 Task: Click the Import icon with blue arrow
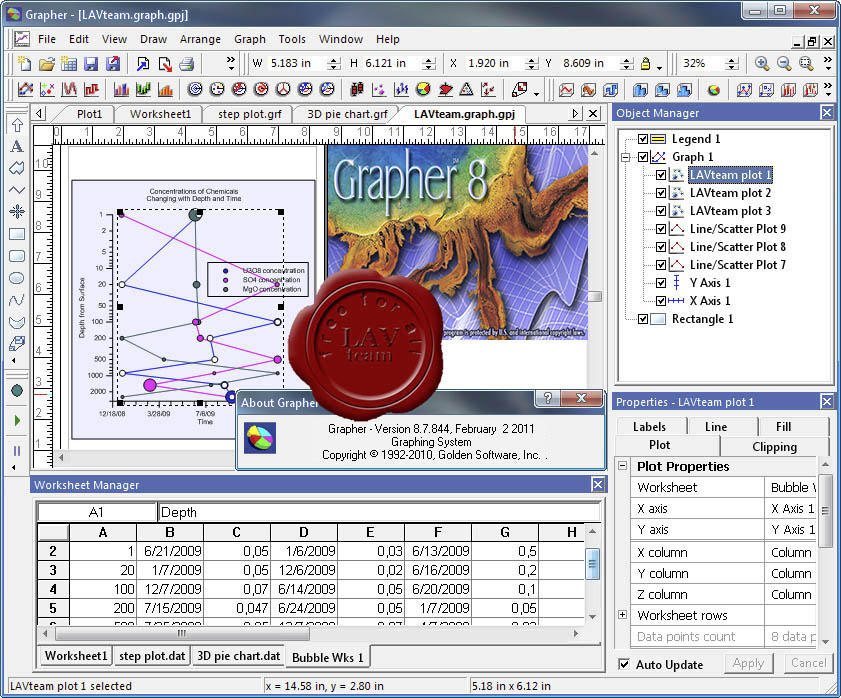pyautogui.click(x=143, y=63)
